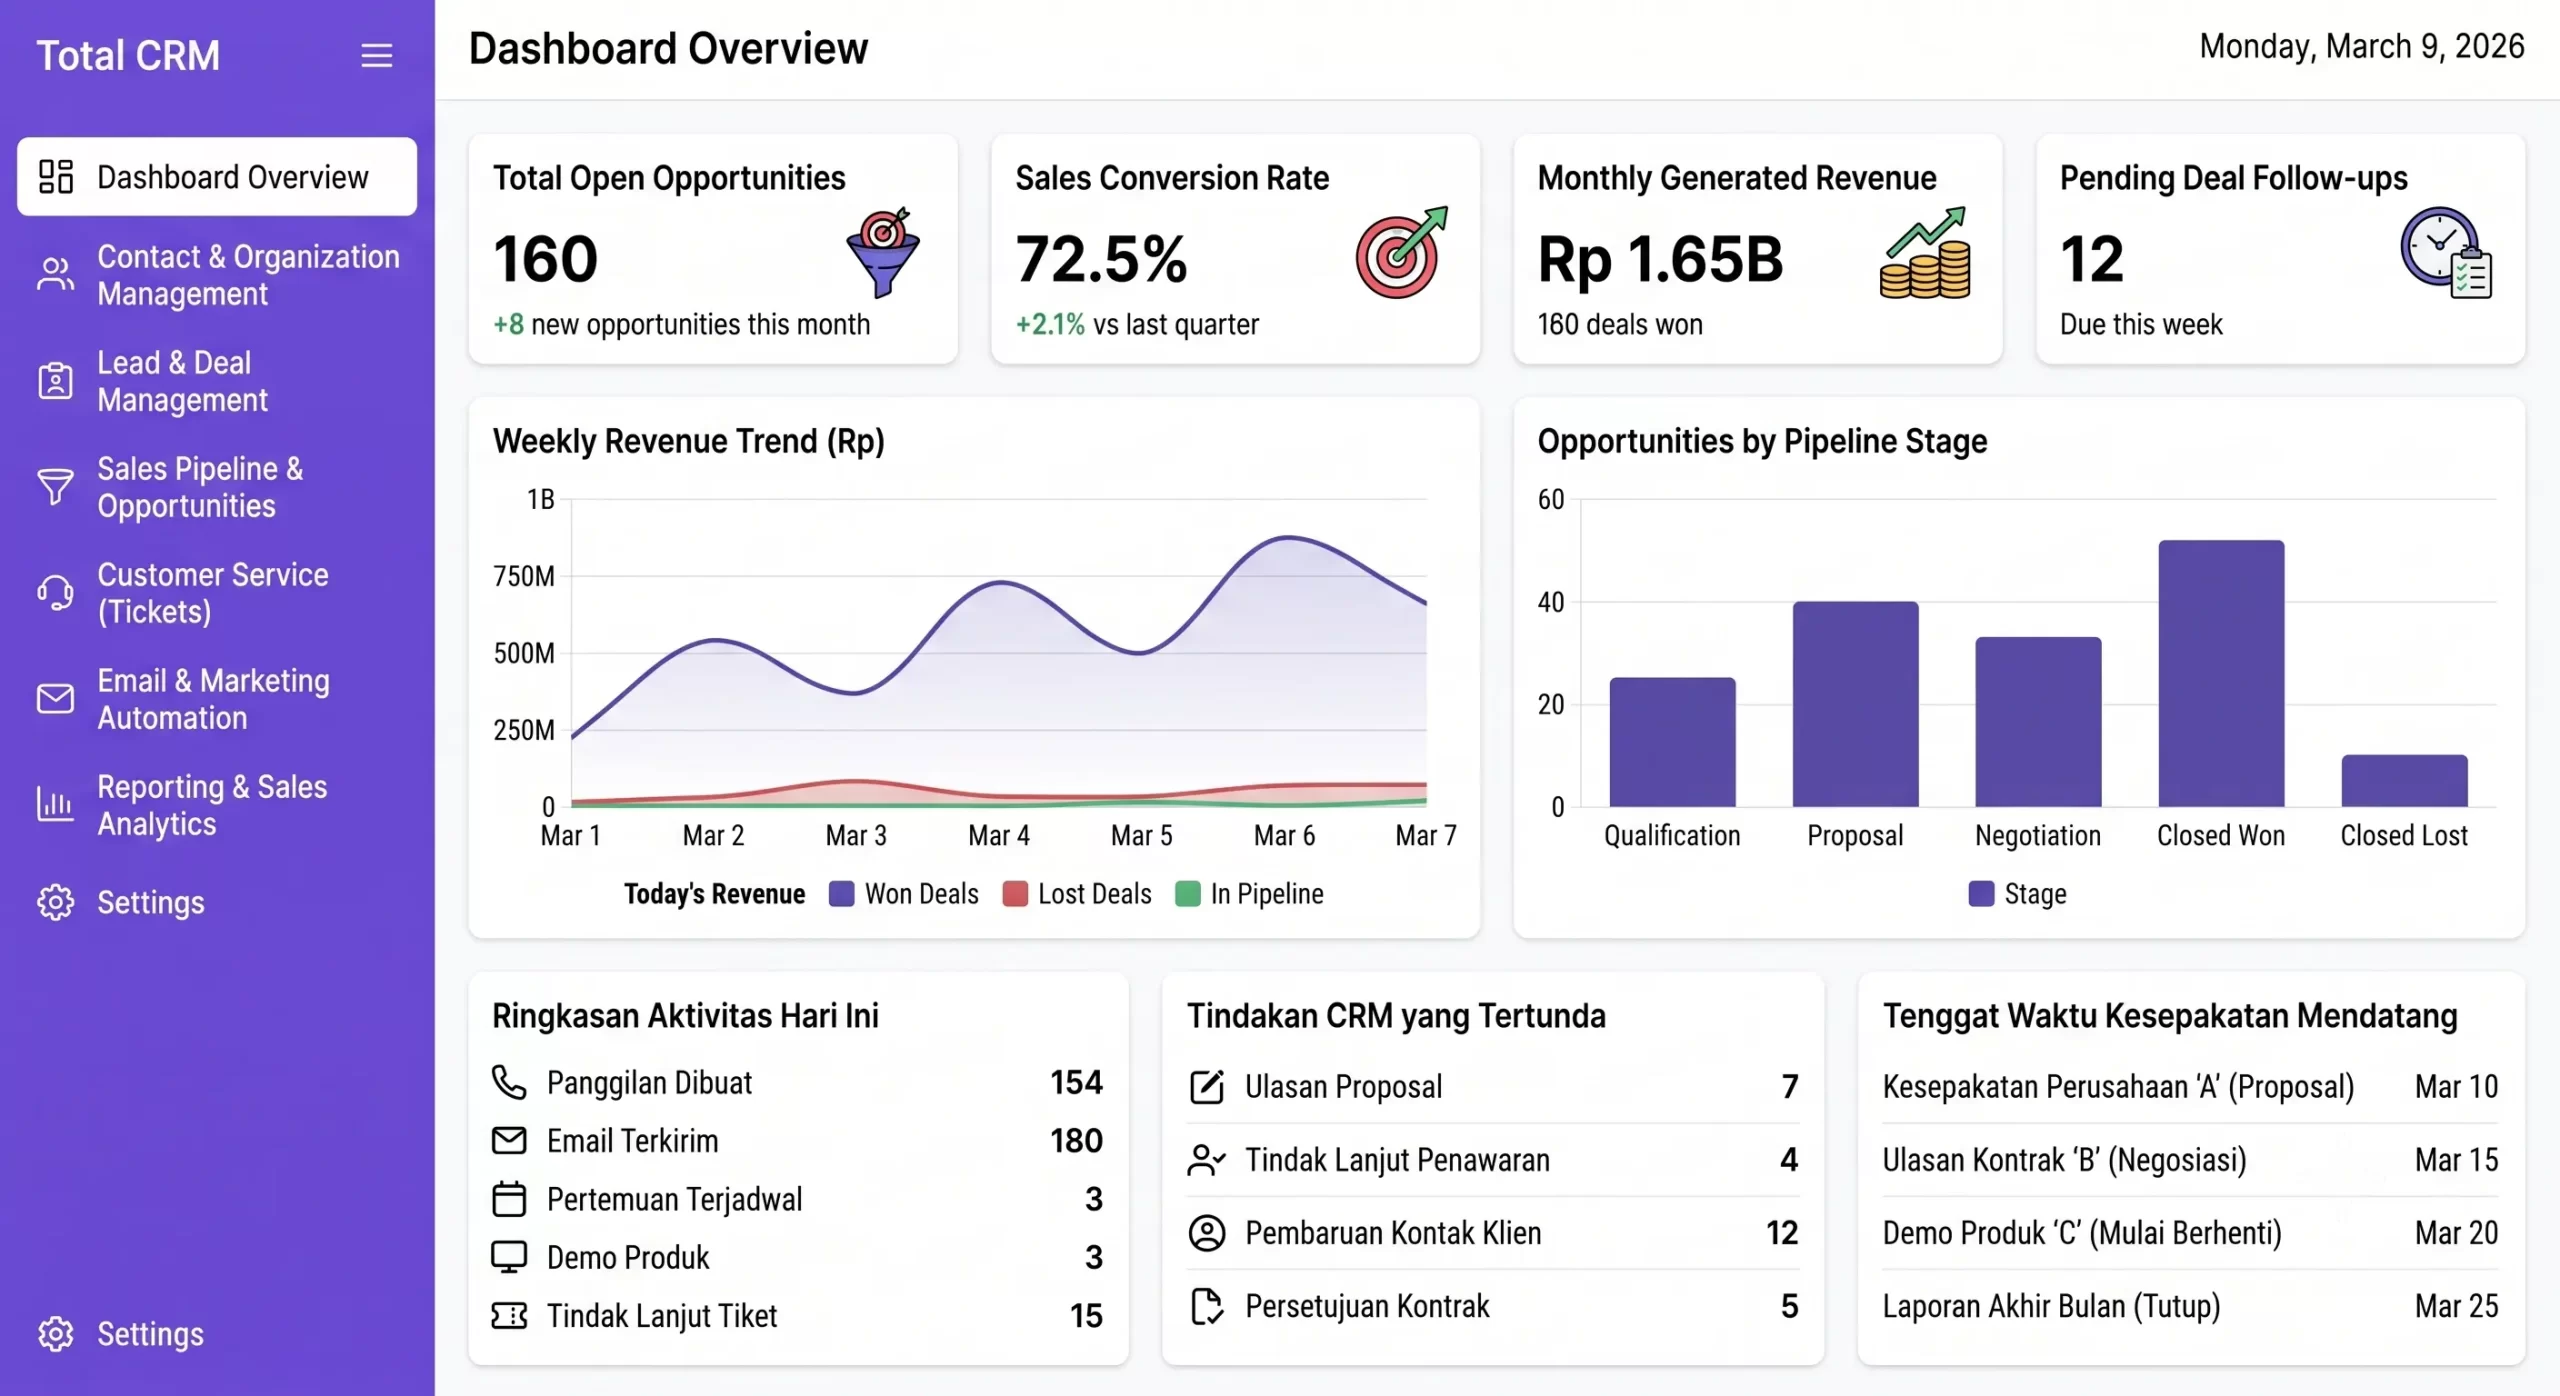Select the Tindak Lanjut Tiket row
Image resolution: width=2560 pixels, height=1396 pixels.
tap(797, 1315)
